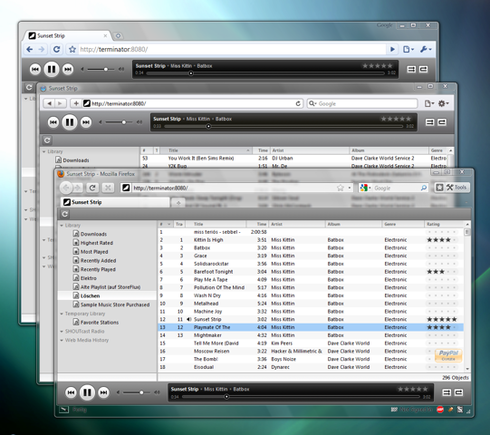The image size is (490, 435).
Task: Expand SHOUTcast Radio section in Firefox
Action: coord(62,331)
